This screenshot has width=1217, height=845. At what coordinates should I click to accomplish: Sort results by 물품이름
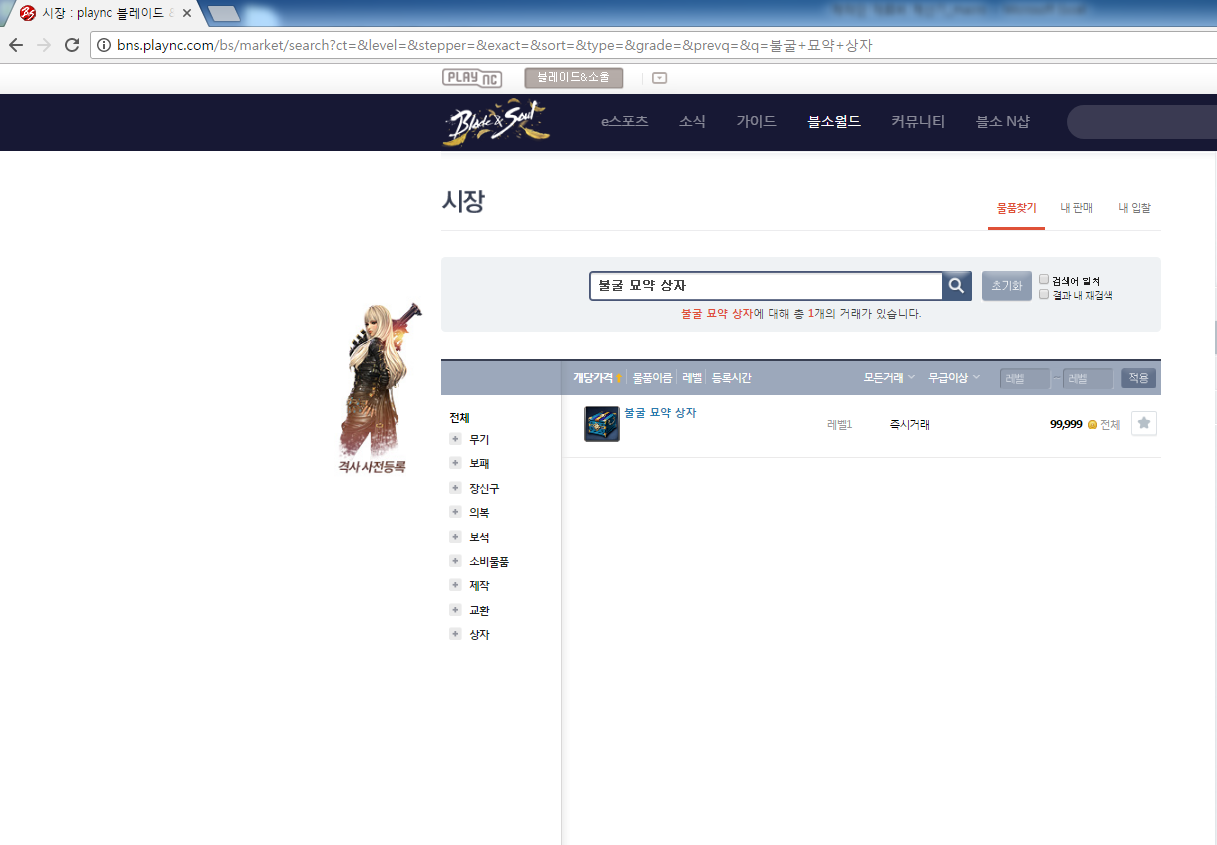[652, 378]
